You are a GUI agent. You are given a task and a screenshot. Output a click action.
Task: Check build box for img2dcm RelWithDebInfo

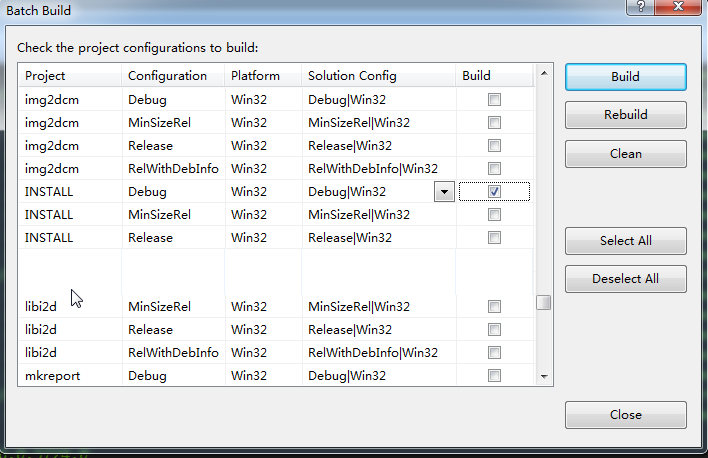(x=494, y=168)
